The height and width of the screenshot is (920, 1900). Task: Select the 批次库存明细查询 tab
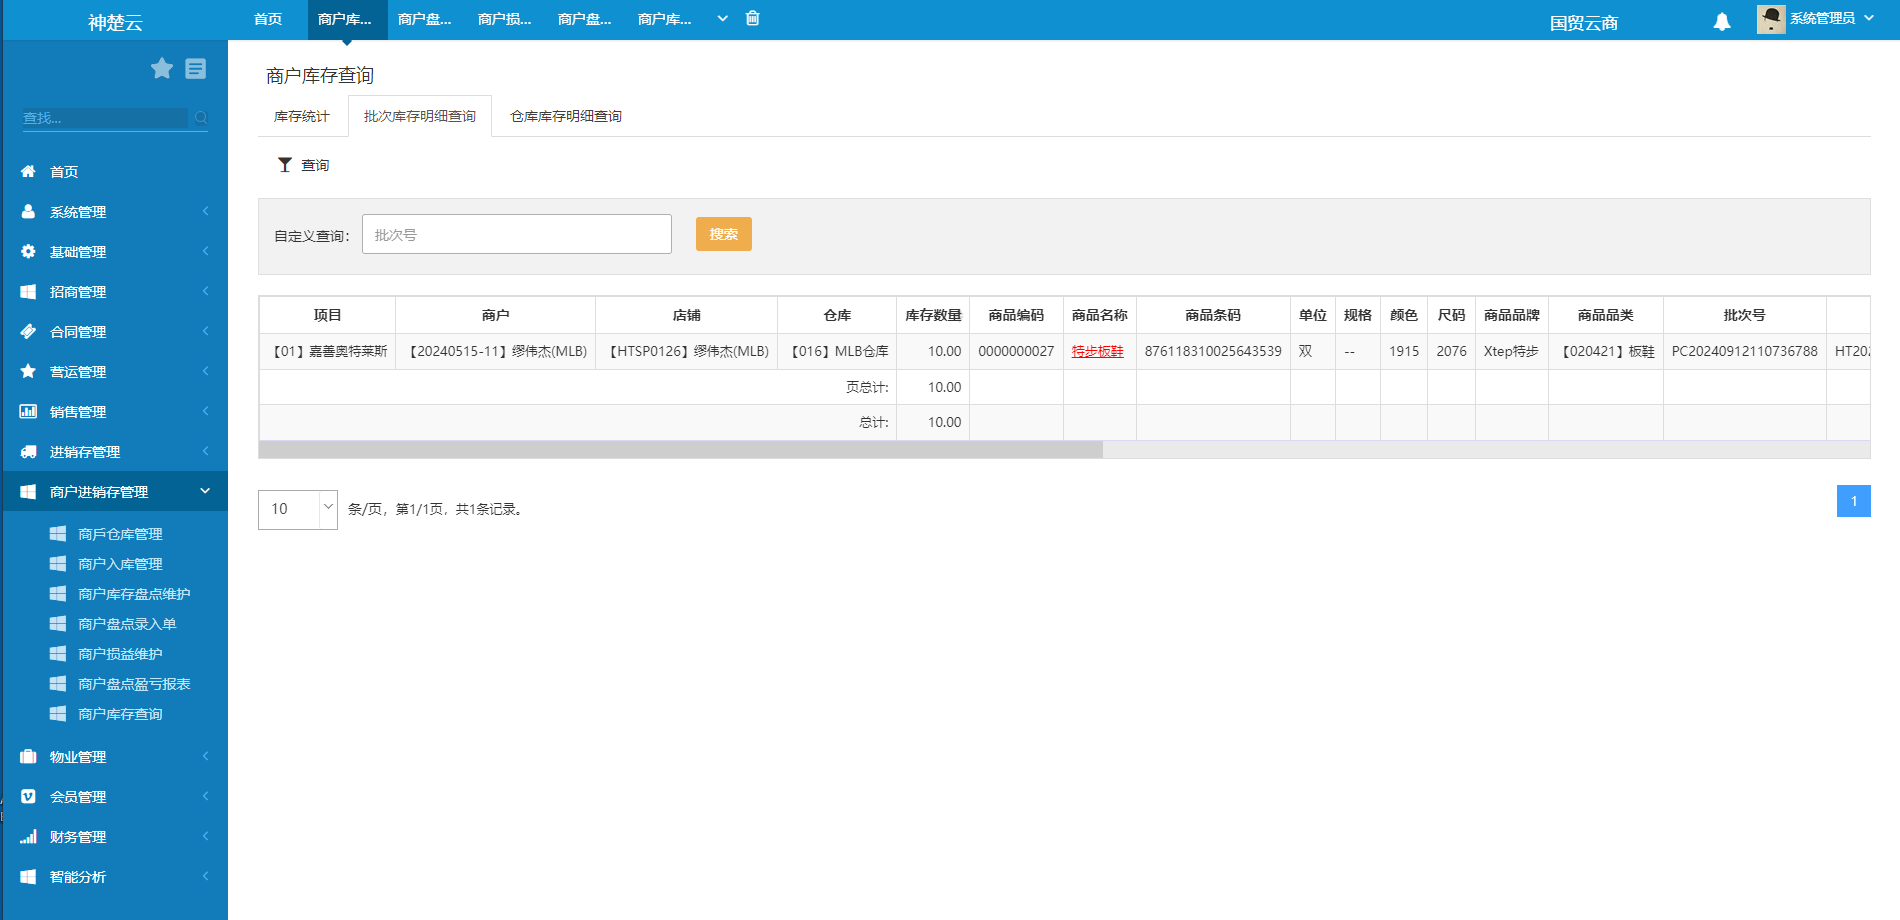(x=420, y=117)
